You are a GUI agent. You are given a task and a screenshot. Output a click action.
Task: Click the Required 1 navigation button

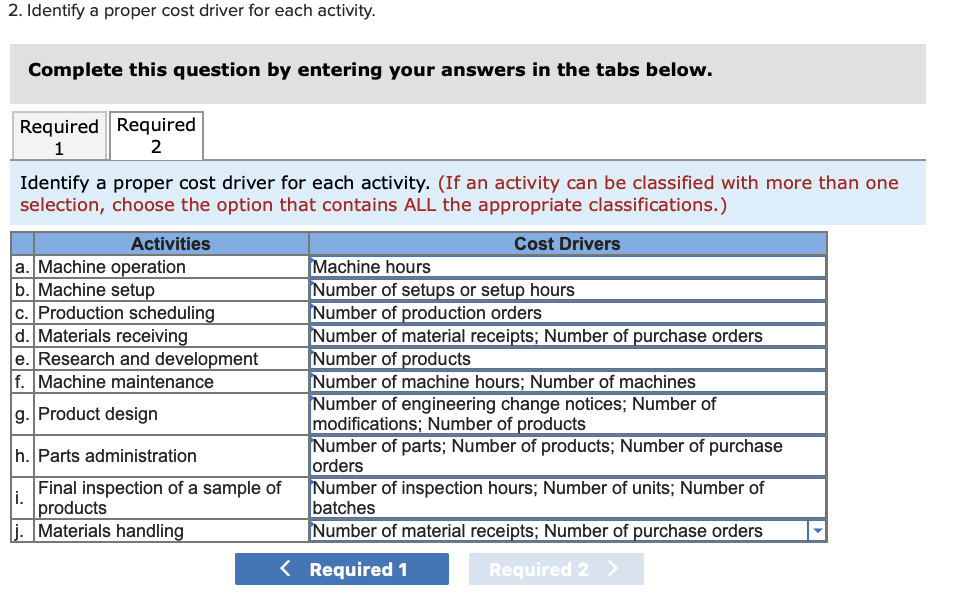(x=342, y=568)
